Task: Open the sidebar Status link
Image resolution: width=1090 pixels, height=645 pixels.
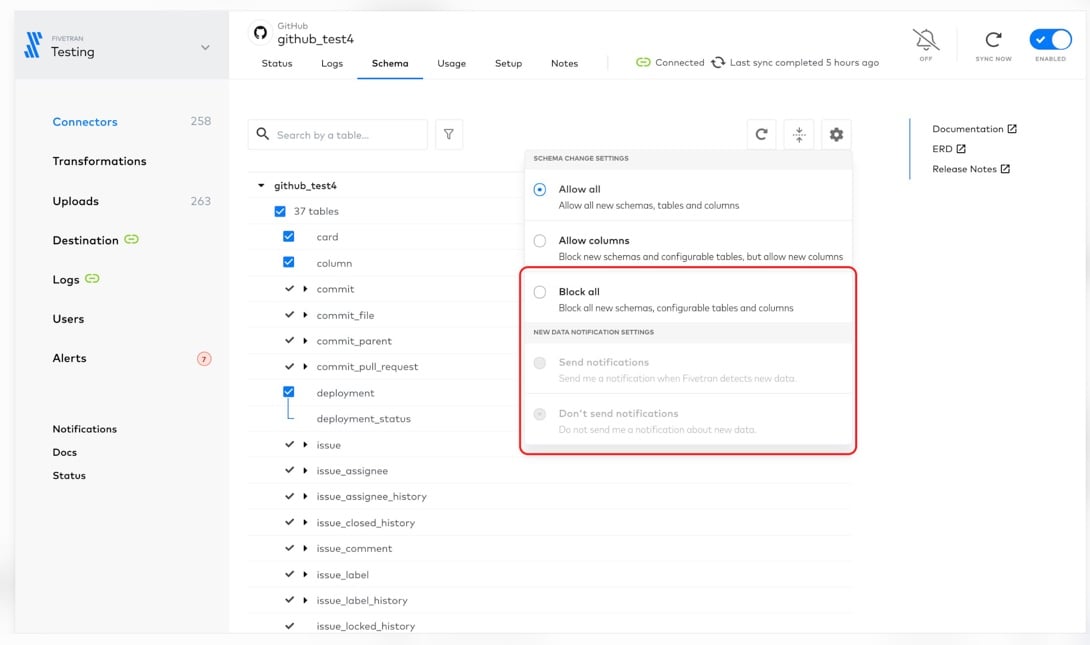Action: point(69,475)
